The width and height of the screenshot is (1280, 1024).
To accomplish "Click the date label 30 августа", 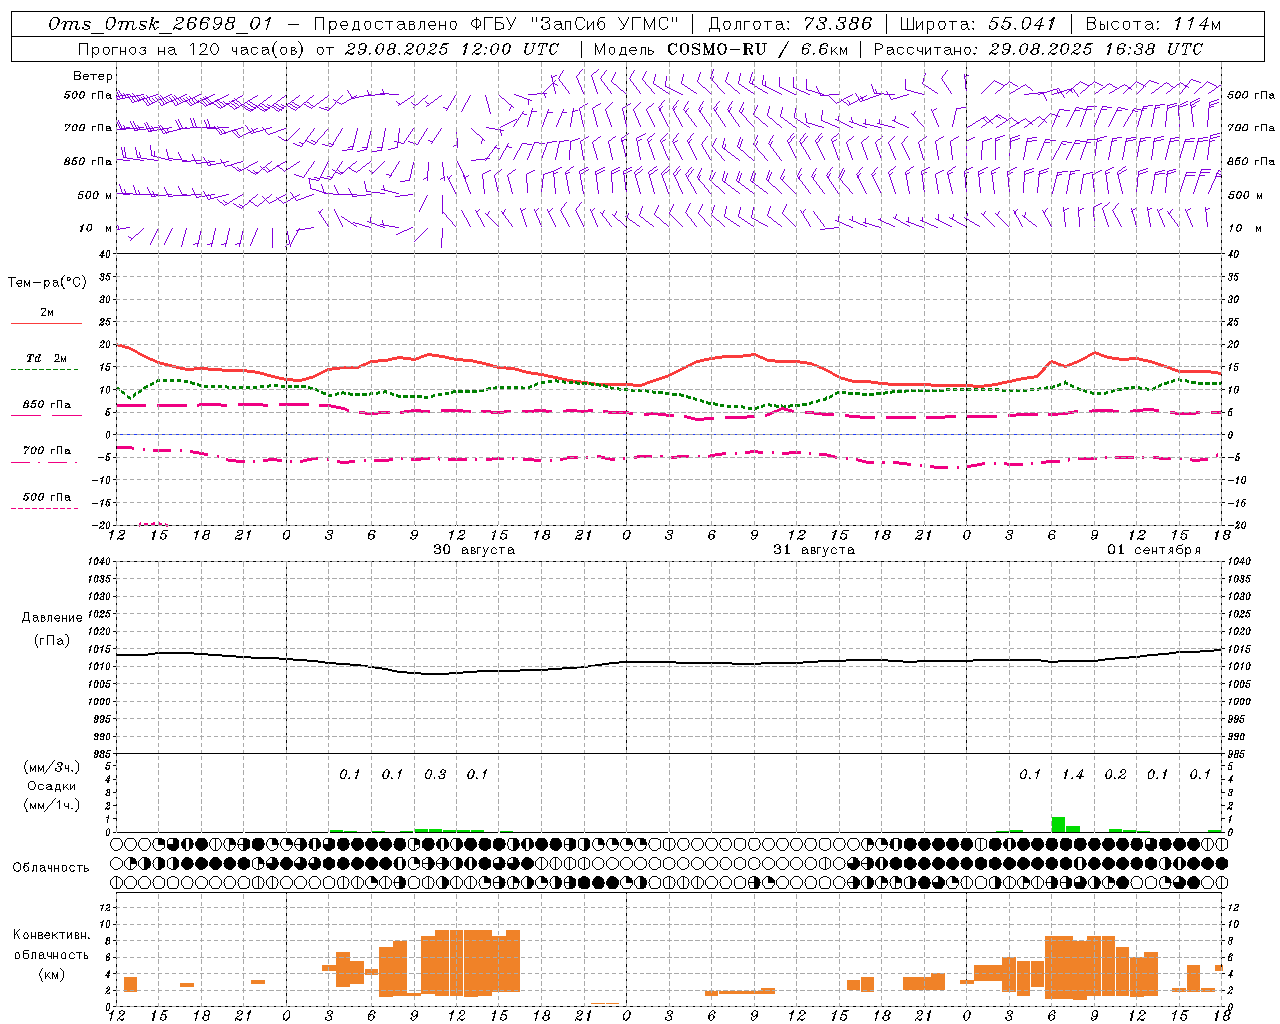I will (x=474, y=550).
